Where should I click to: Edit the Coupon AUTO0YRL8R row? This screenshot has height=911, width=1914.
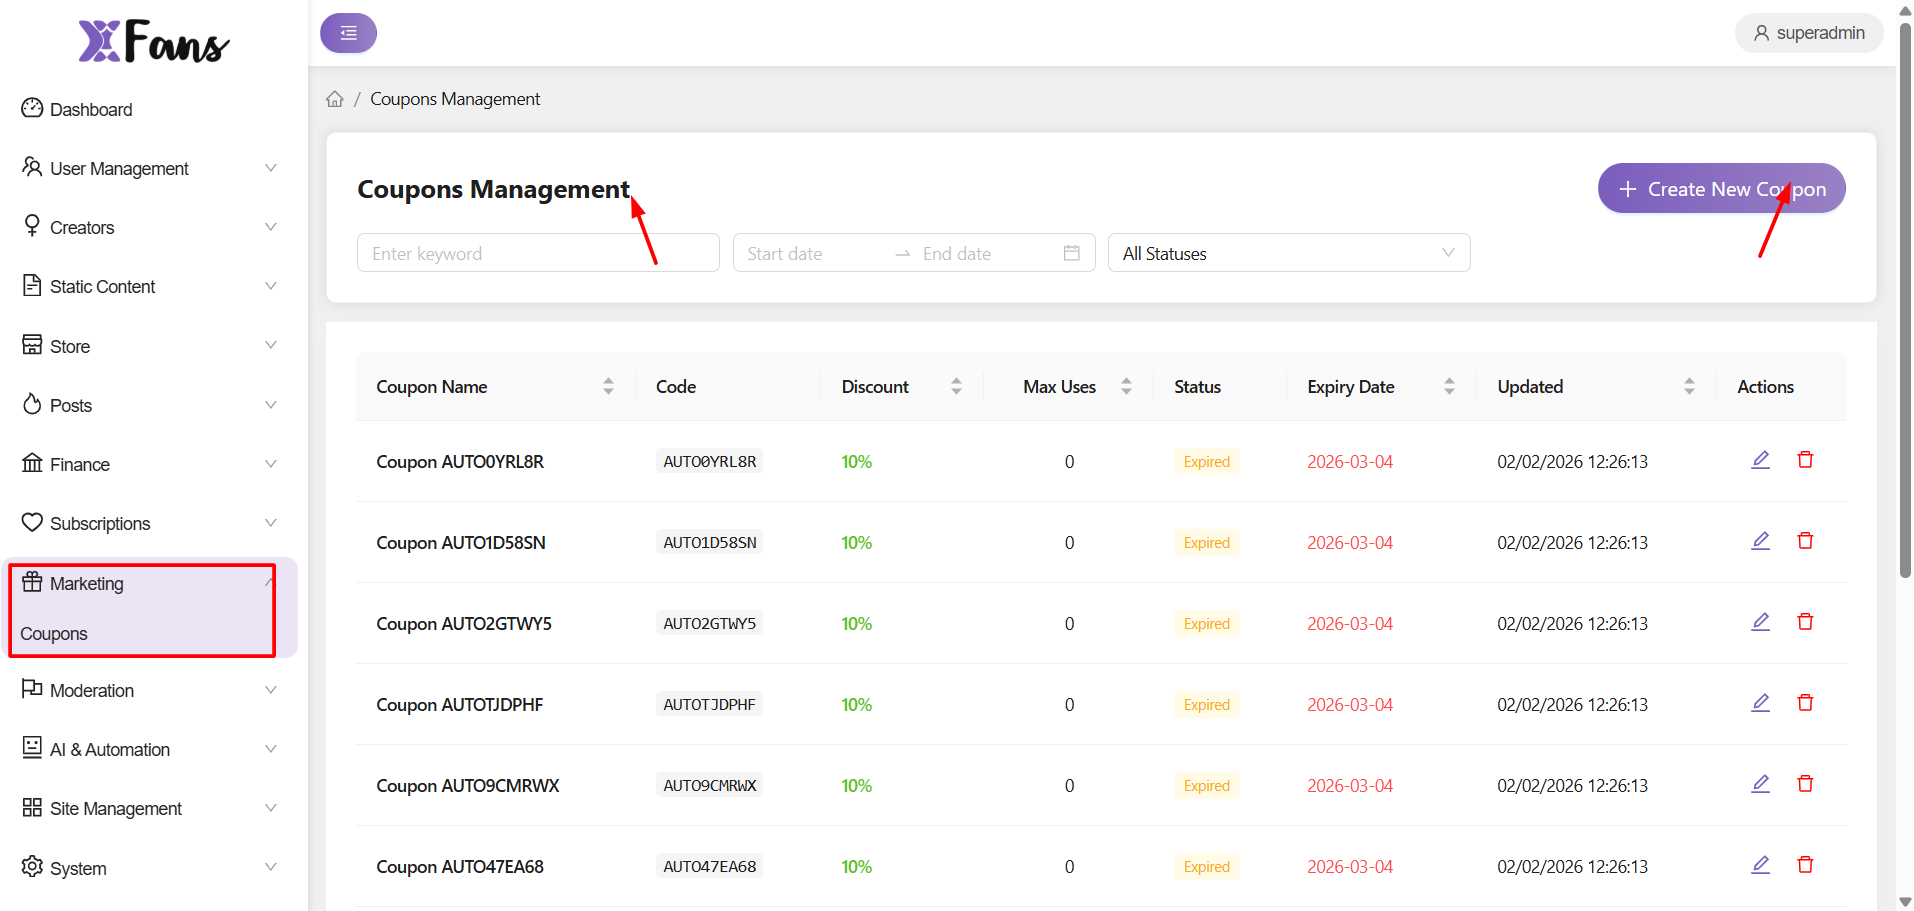[x=1760, y=460]
